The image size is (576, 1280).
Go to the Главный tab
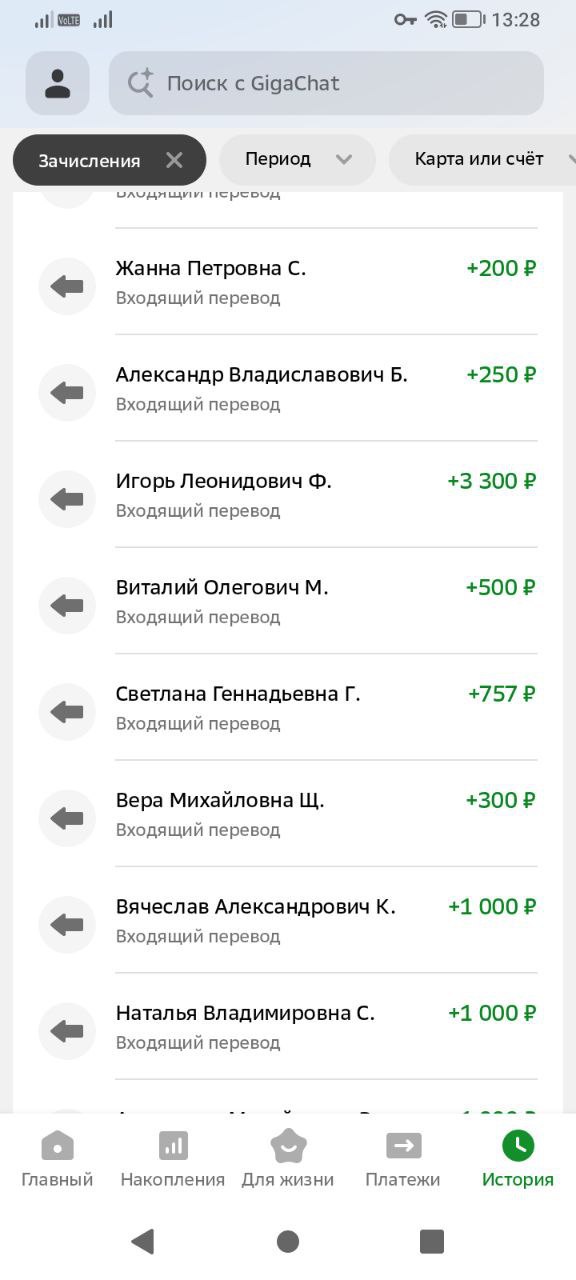tap(57, 1160)
